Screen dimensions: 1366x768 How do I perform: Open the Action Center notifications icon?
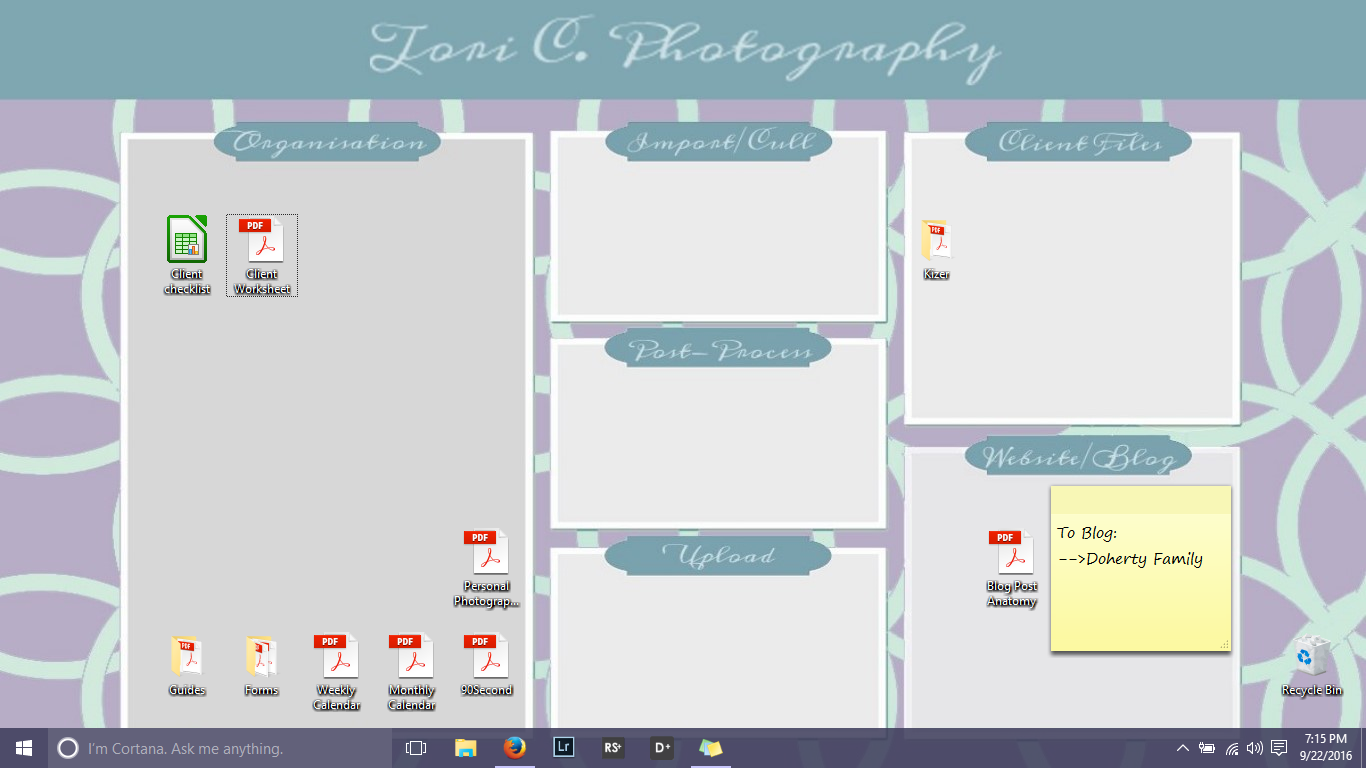pyautogui.click(x=1279, y=748)
